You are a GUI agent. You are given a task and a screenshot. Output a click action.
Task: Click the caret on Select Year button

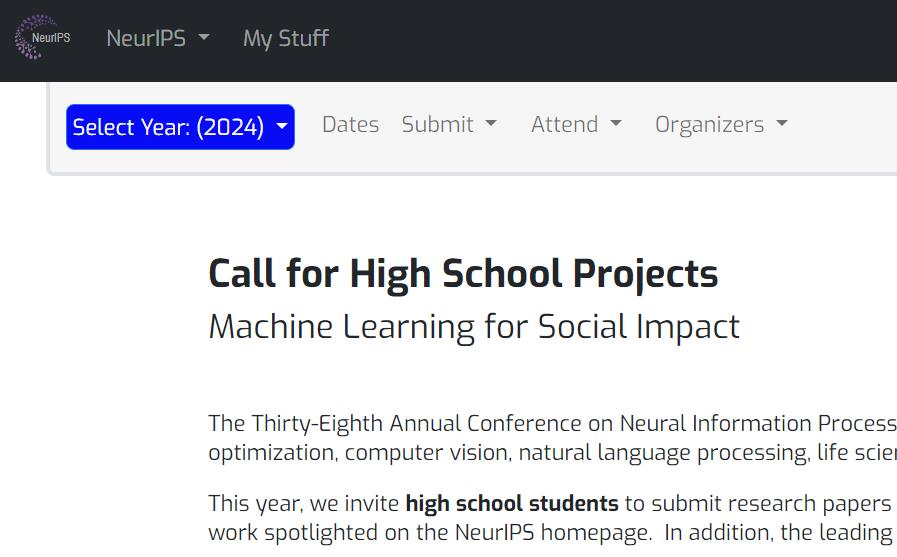pyautogui.click(x=282, y=127)
